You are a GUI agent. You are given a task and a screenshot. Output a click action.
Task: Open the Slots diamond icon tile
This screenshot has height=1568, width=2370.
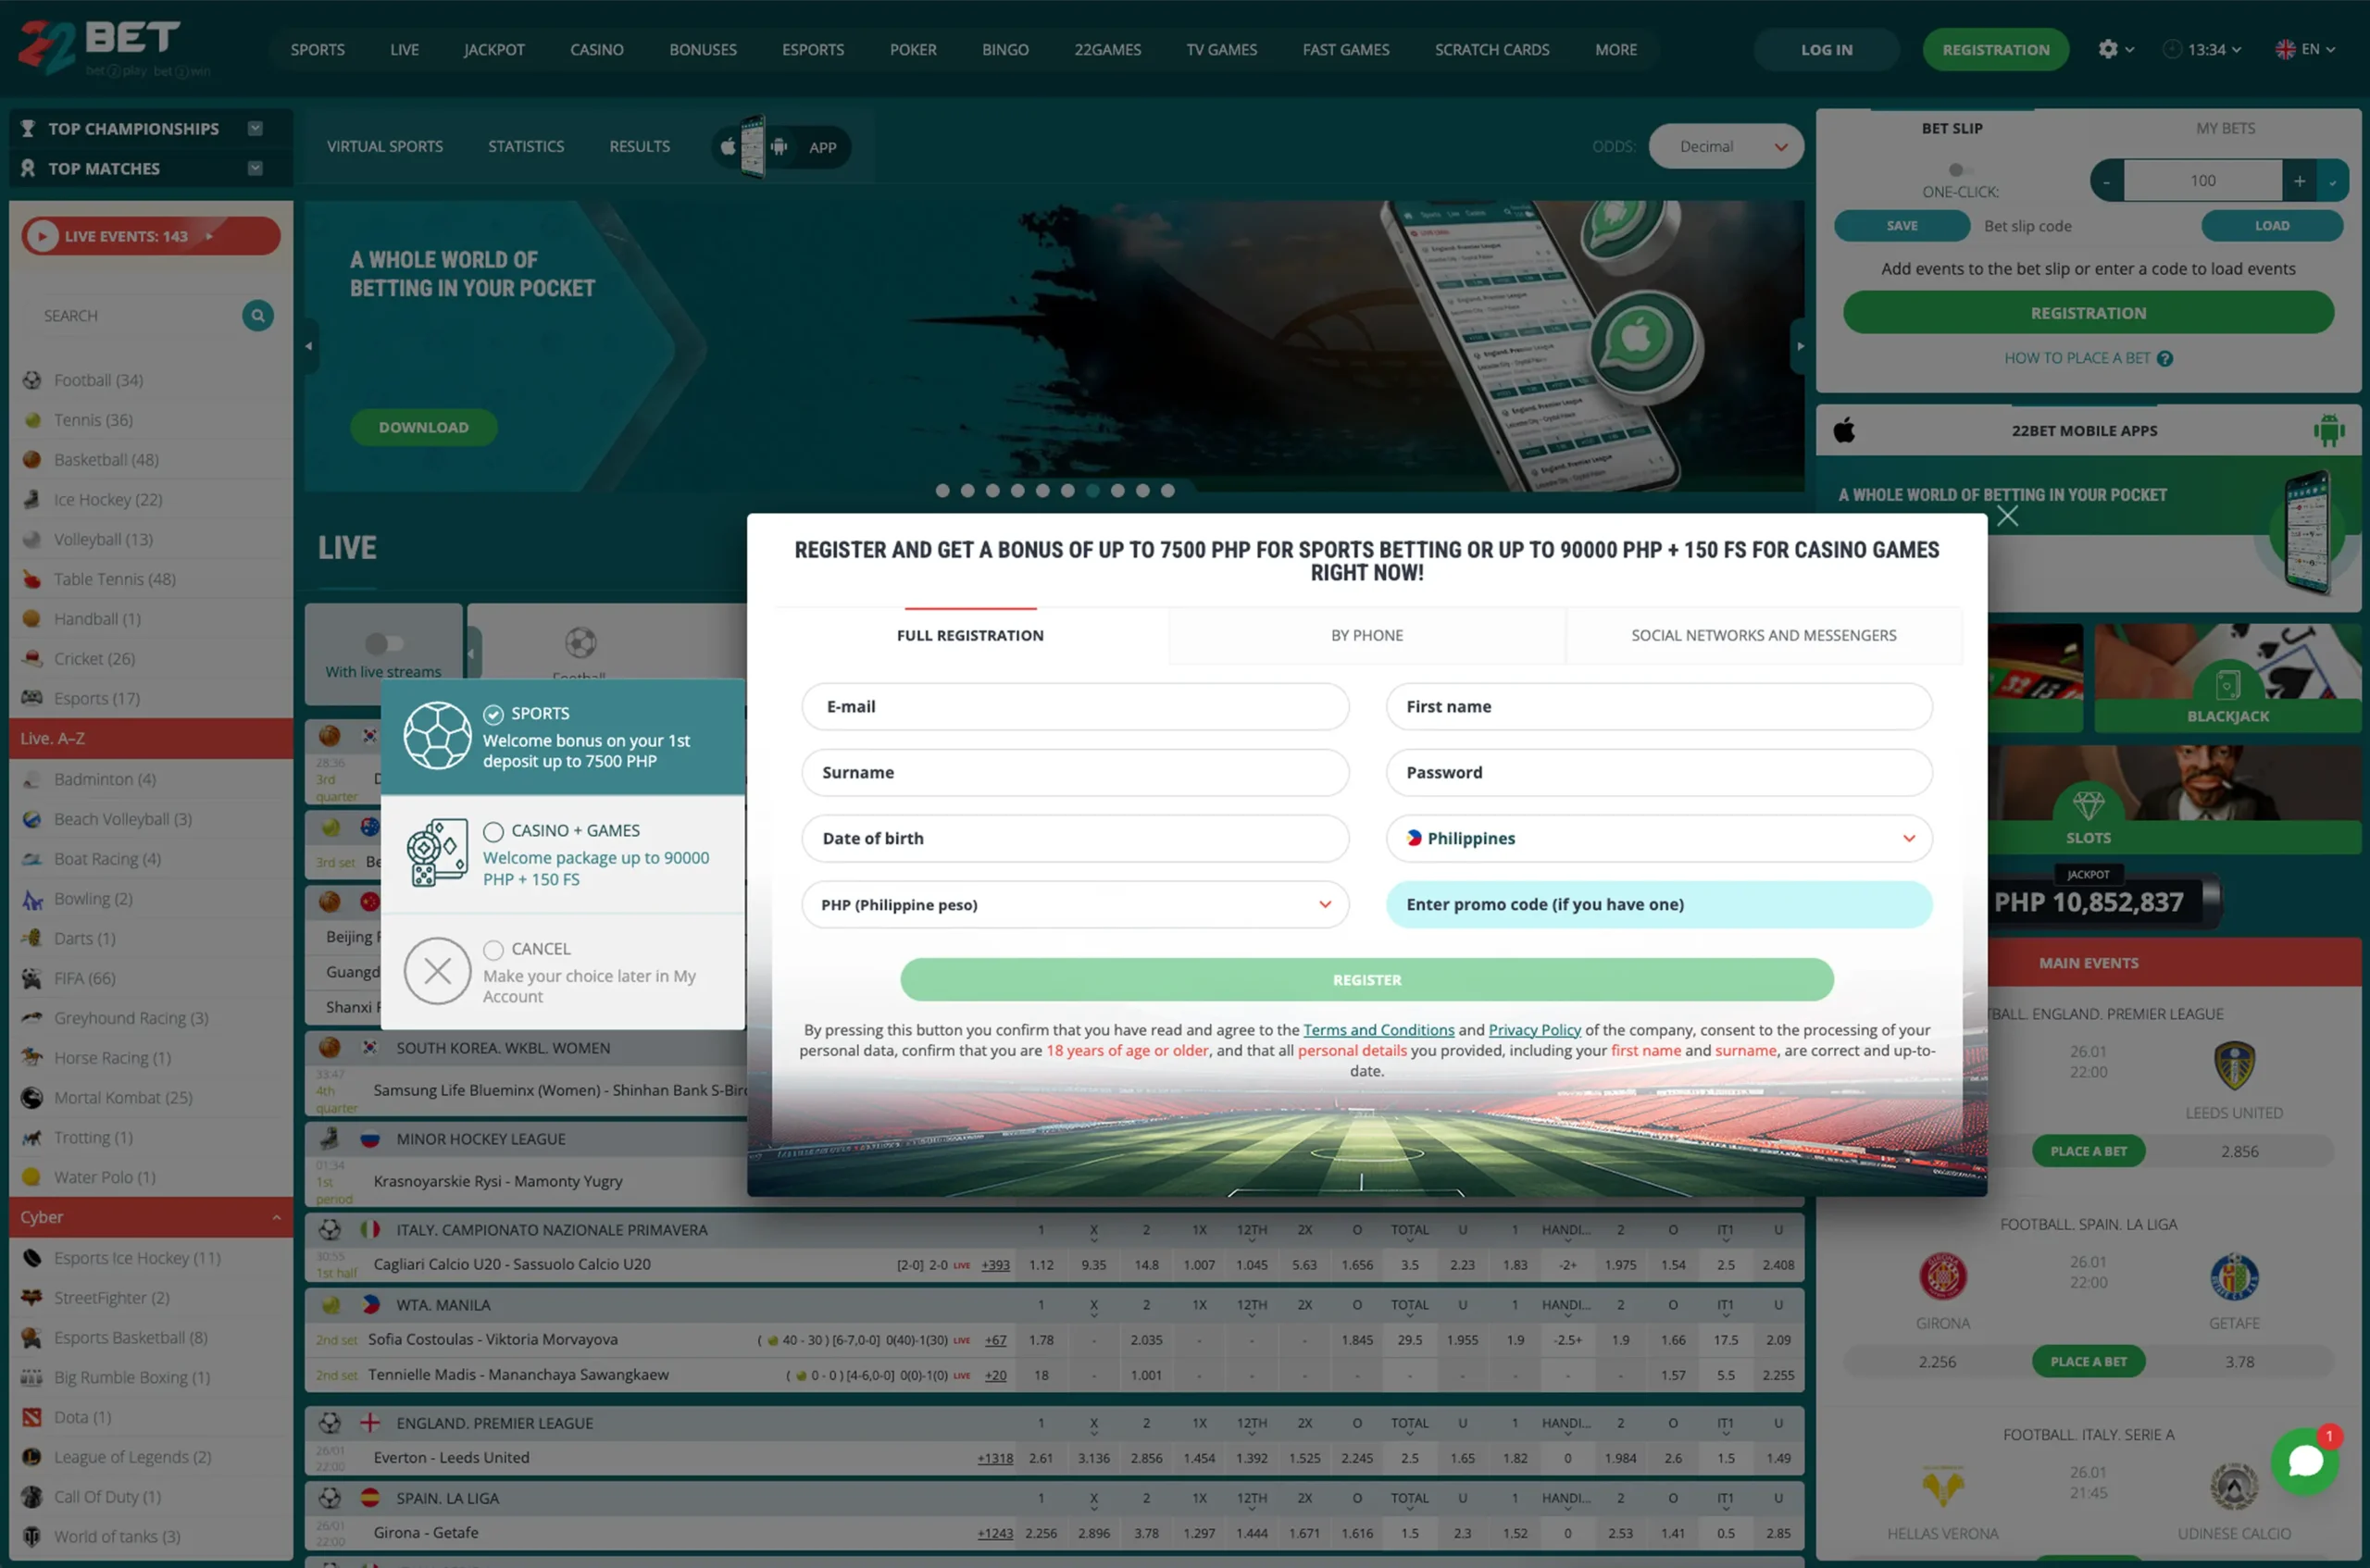pyautogui.click(x=2088, y=806)
